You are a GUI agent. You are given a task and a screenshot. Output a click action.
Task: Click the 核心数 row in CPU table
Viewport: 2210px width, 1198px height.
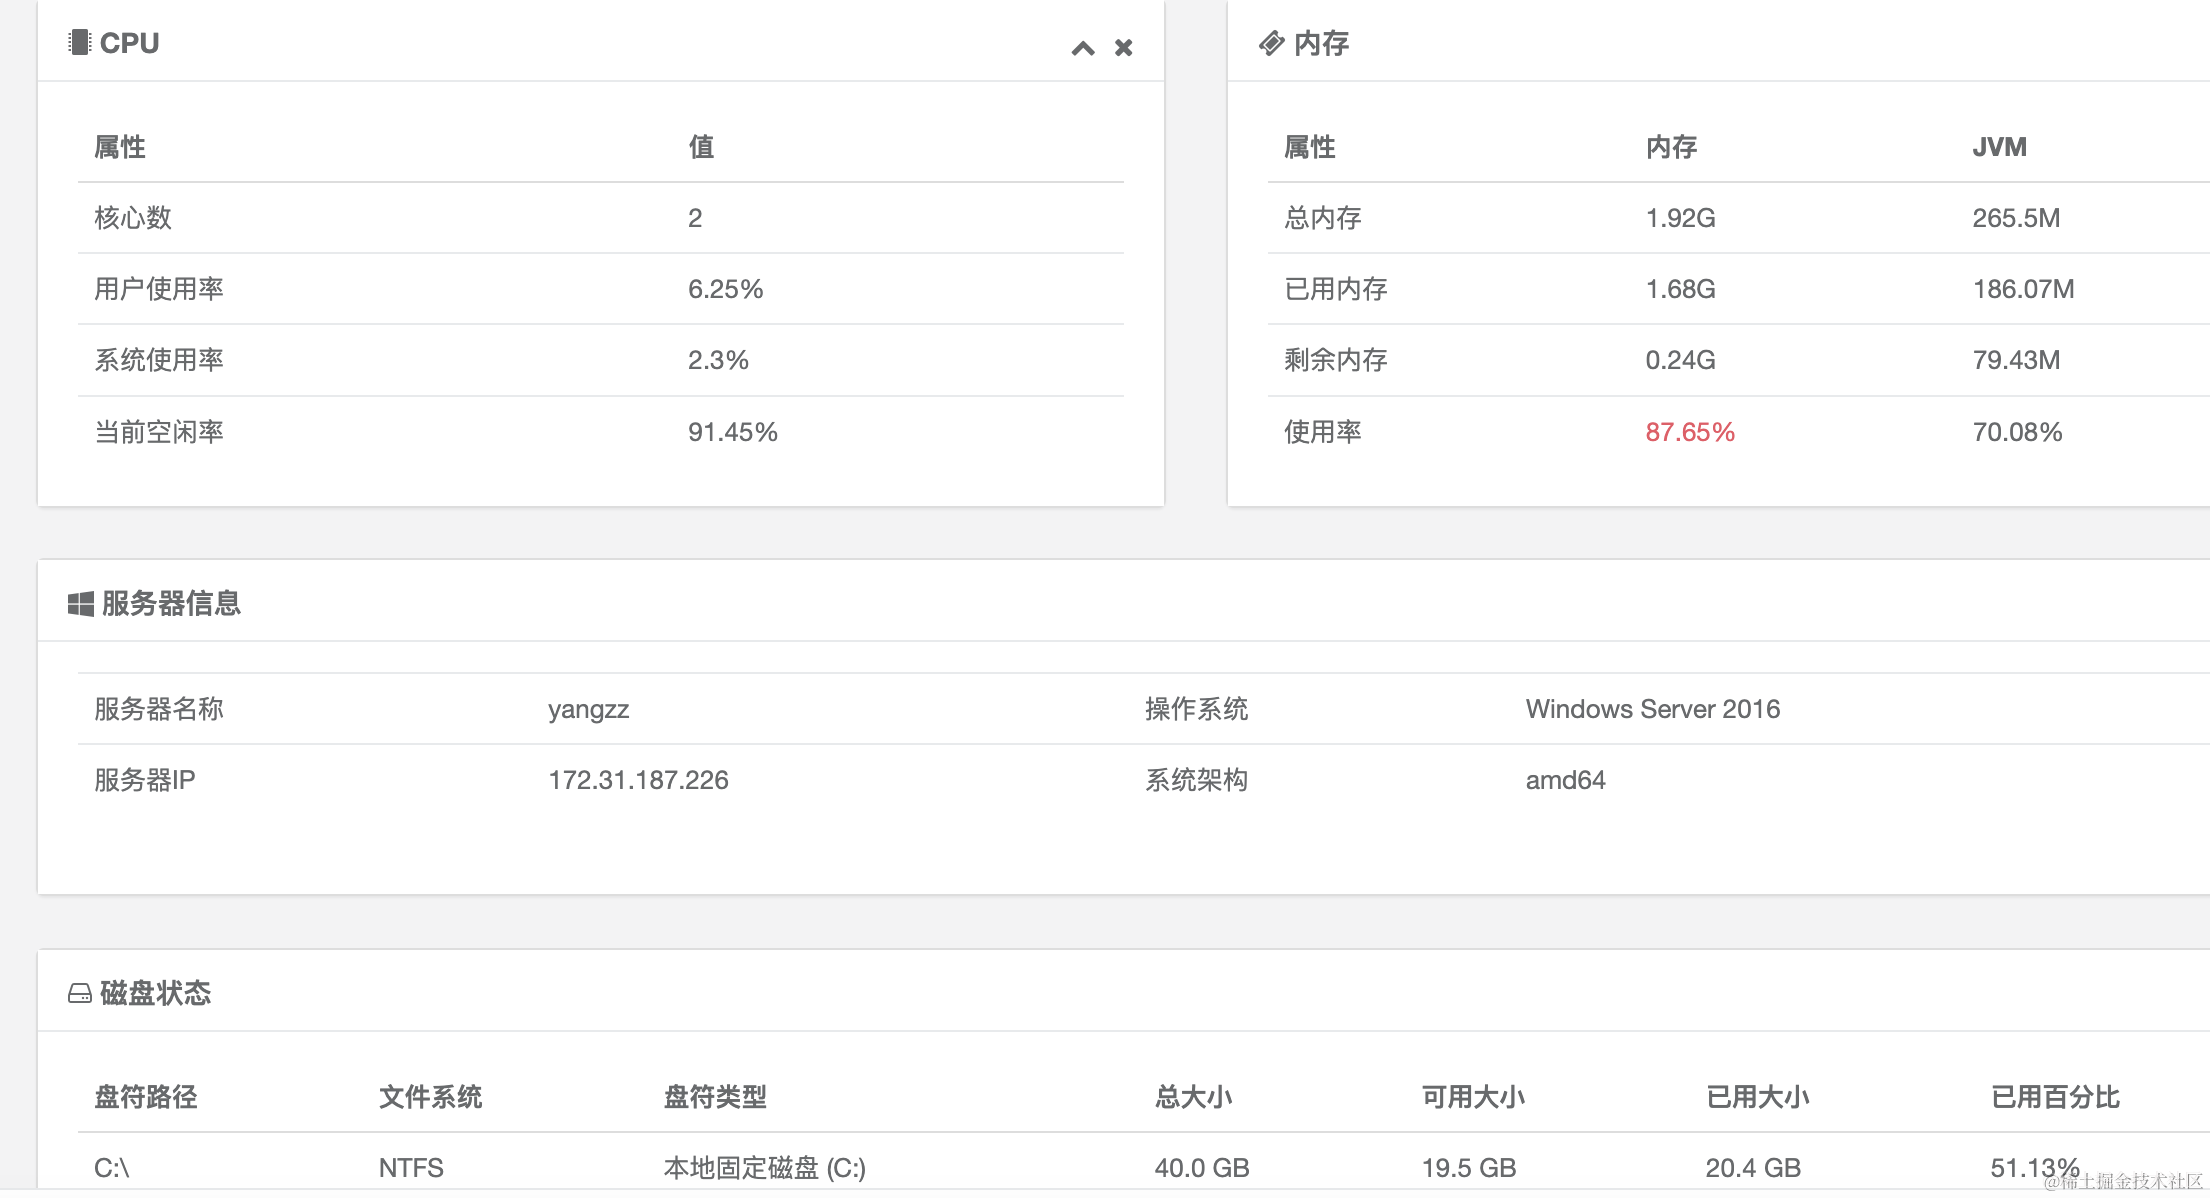[x=133, y=218]
